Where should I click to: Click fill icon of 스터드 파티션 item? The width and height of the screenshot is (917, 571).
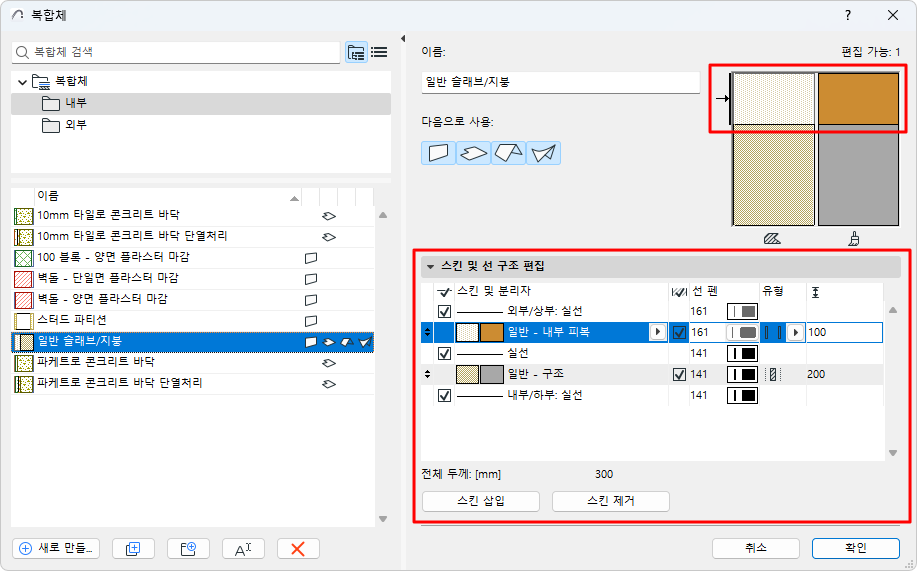pyautogui.click(x=23, y=321)
